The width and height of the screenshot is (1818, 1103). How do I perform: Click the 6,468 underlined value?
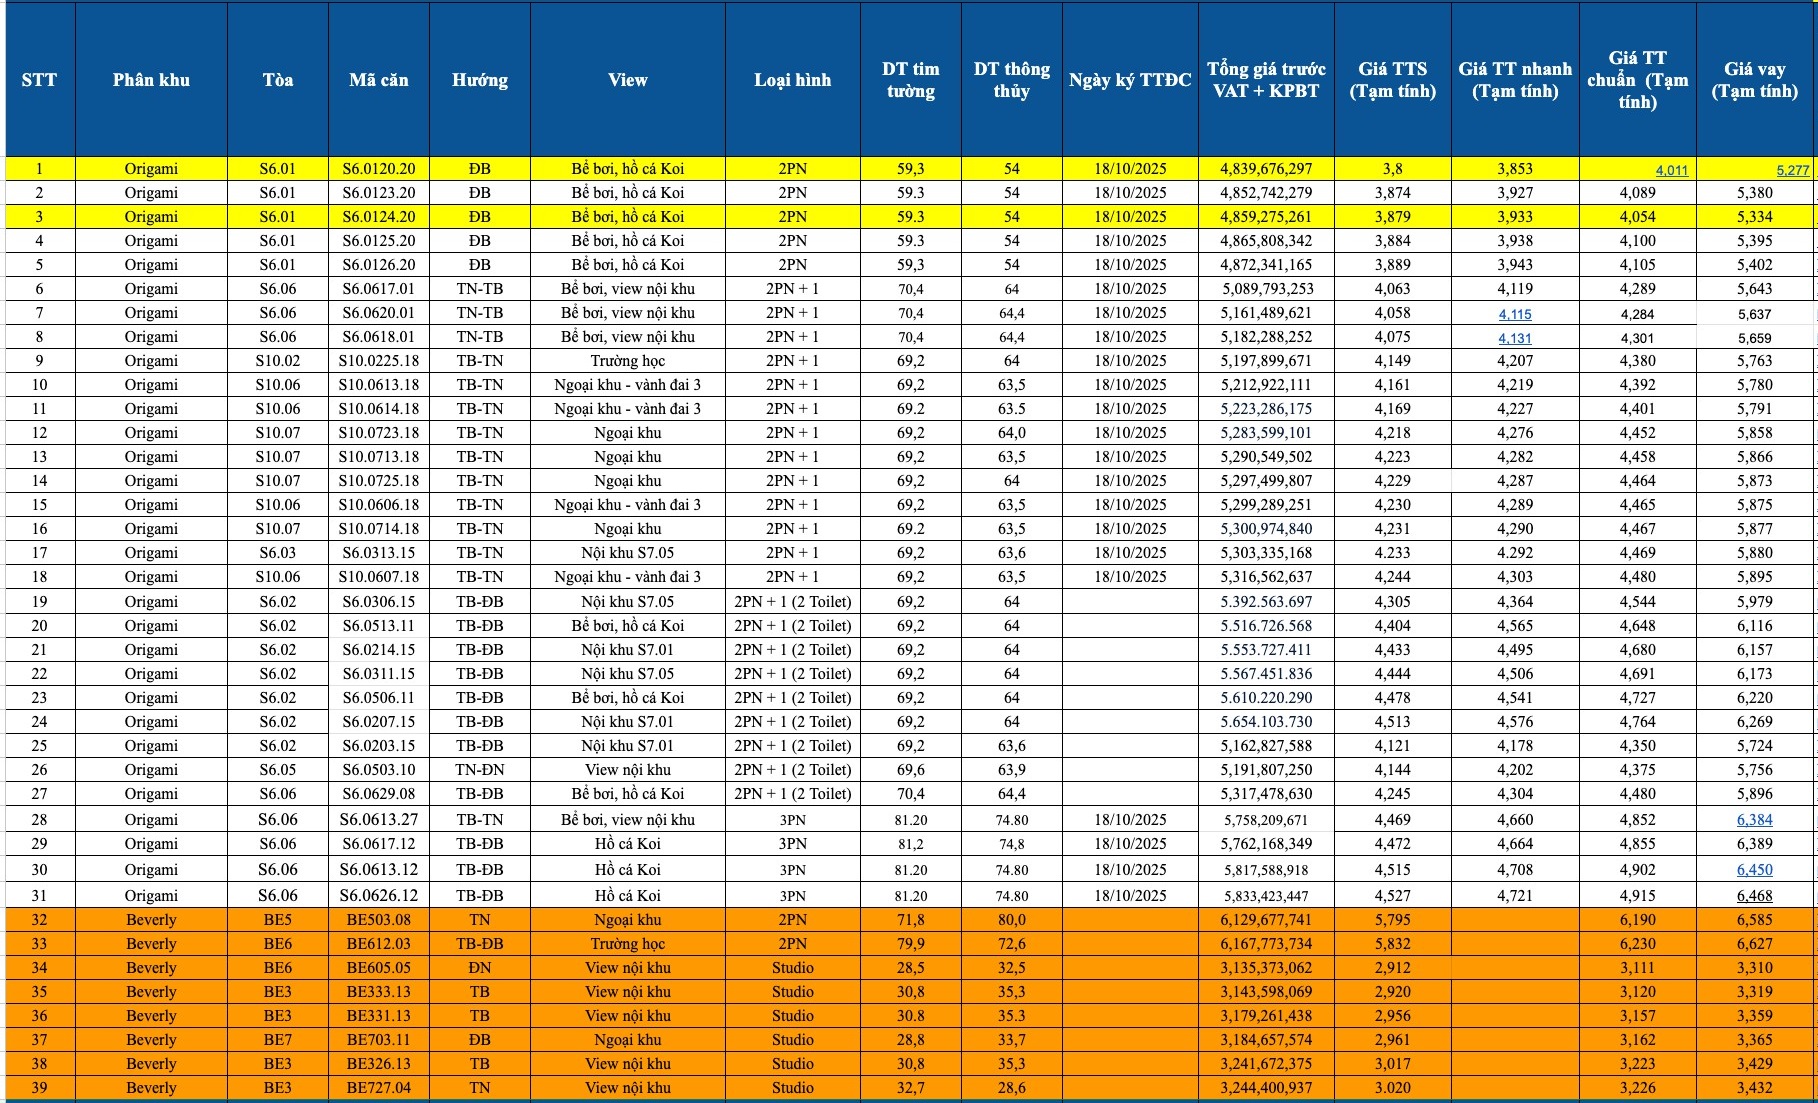pos(1754,896)
